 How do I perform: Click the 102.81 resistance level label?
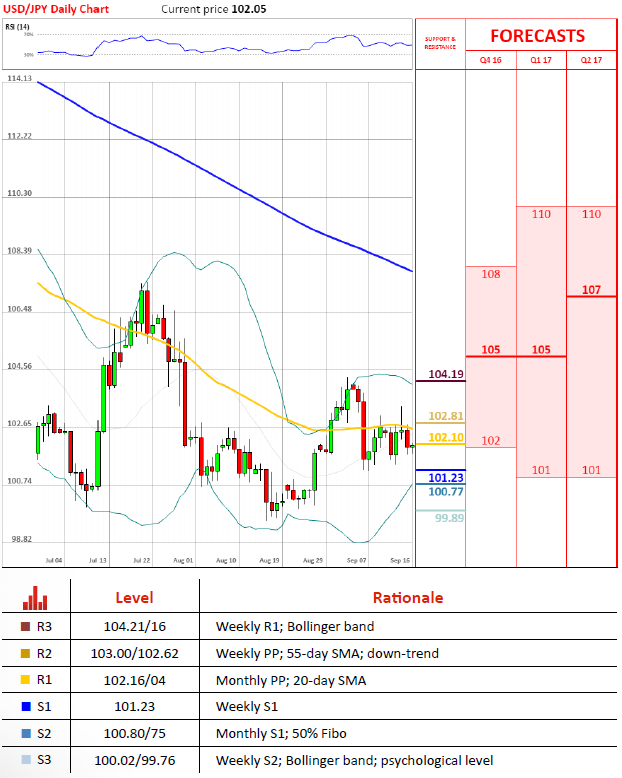click(x=446, y=416)
